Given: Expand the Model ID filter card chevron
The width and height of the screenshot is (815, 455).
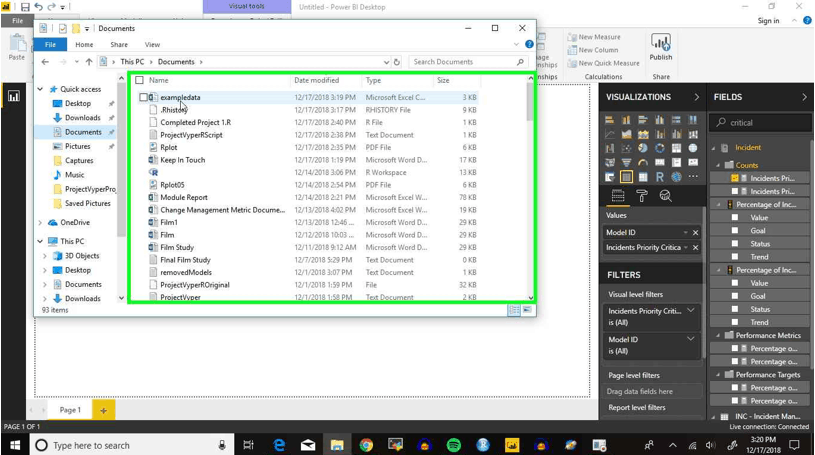Looking at the screenshot, I should coord(691,339).
